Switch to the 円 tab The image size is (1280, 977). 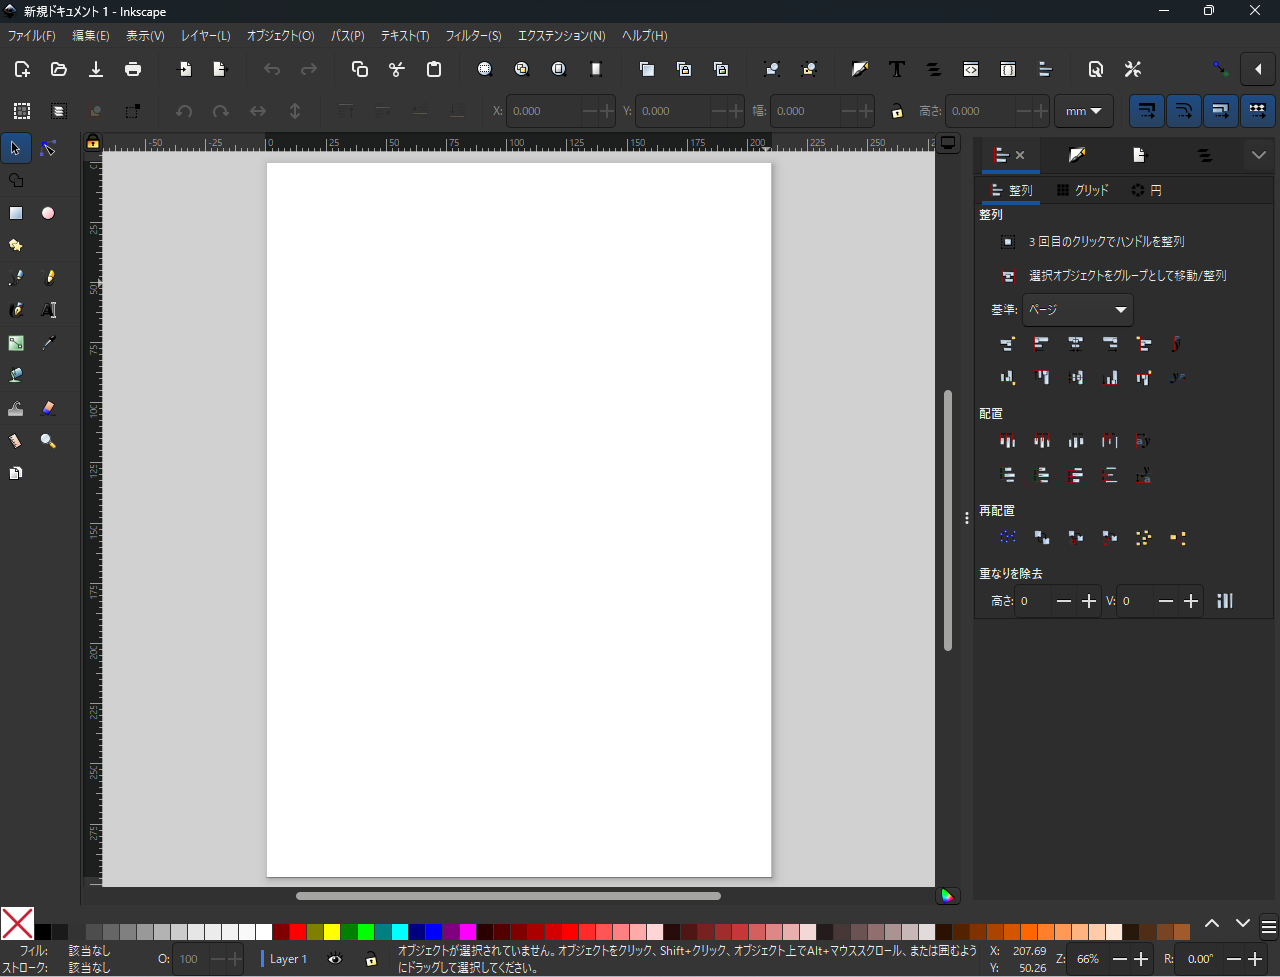[x=1146, y=190]
